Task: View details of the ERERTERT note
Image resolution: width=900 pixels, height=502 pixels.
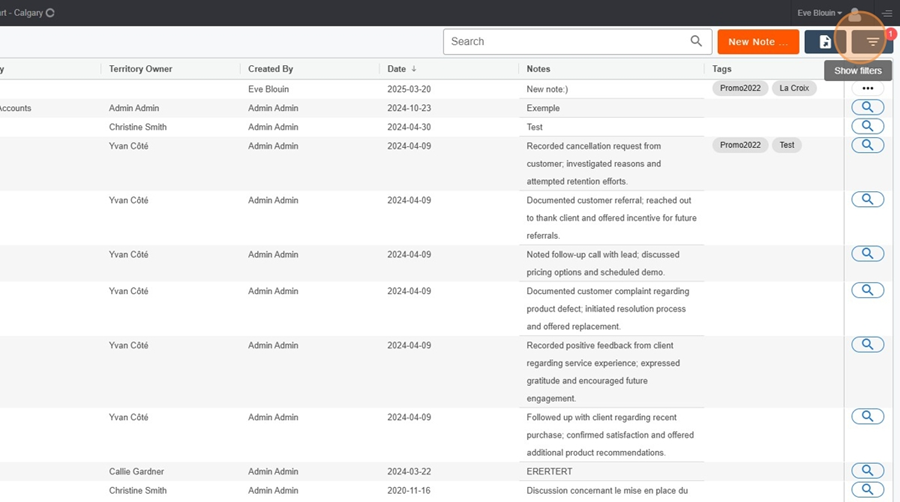Action: (x=867, y=470)
